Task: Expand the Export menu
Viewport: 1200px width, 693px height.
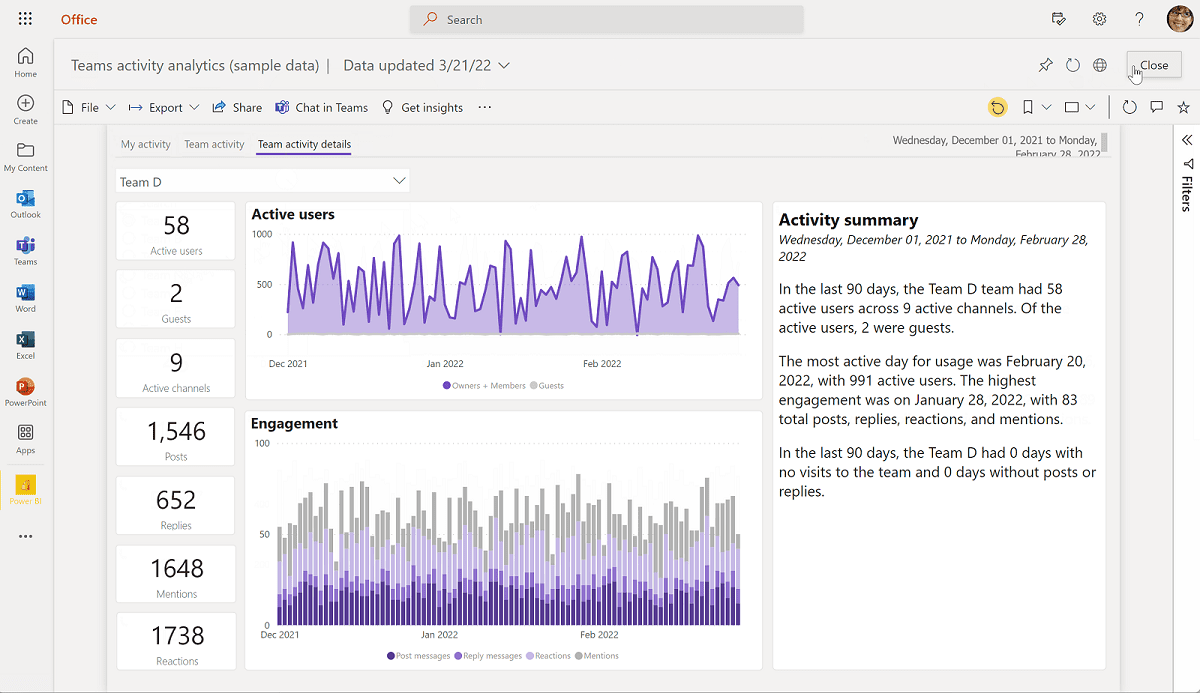Action: click(x=163, y=107)
